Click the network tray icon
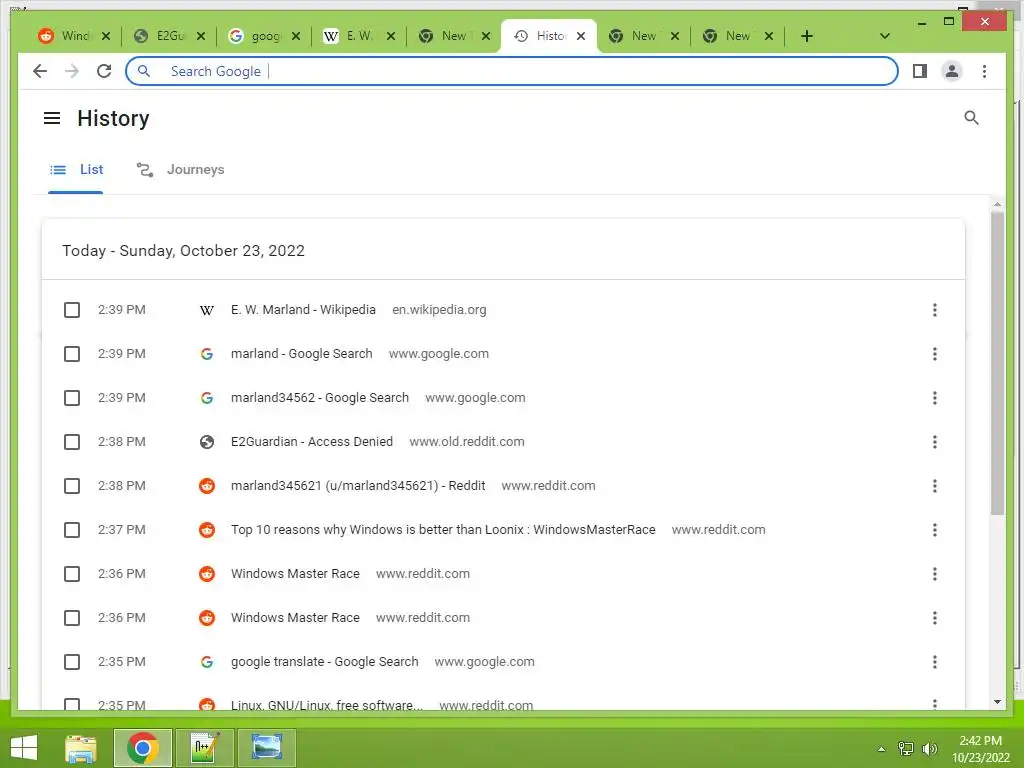Image resolution: width=1024 pixels, height=768 pixels. point(906,748)
